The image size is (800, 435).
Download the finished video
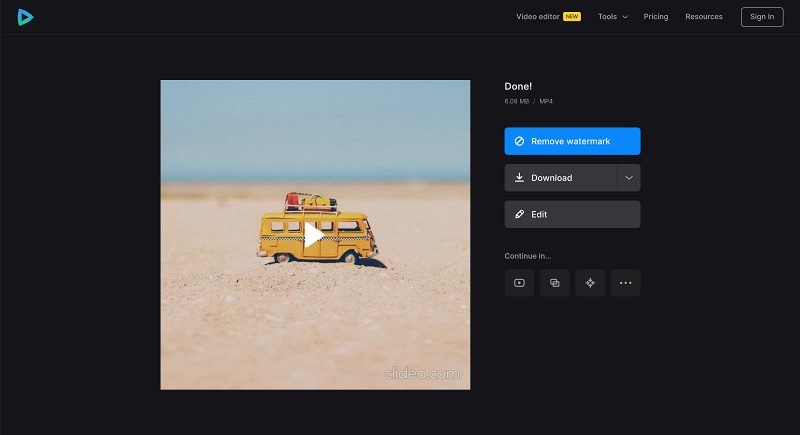561,177
